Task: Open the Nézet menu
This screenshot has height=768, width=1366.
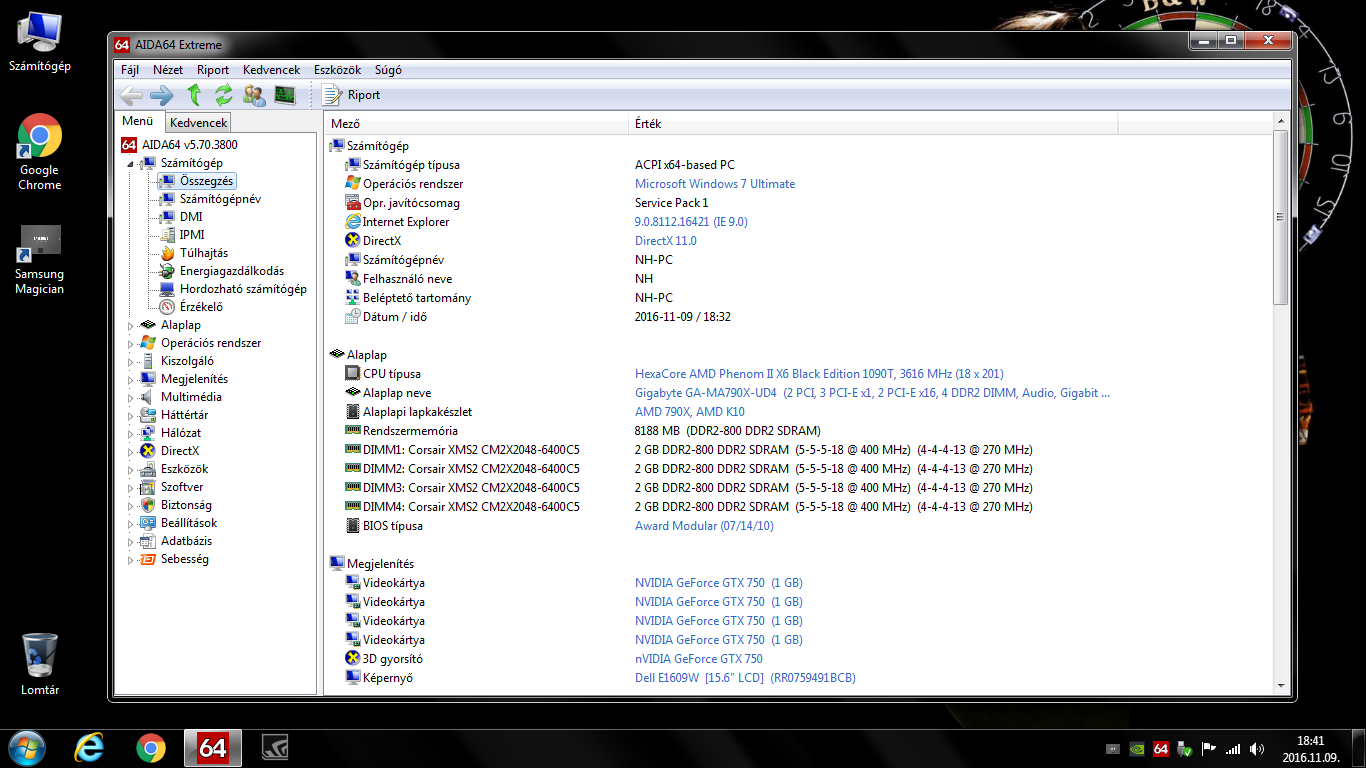Action: [x=168, y=70]
